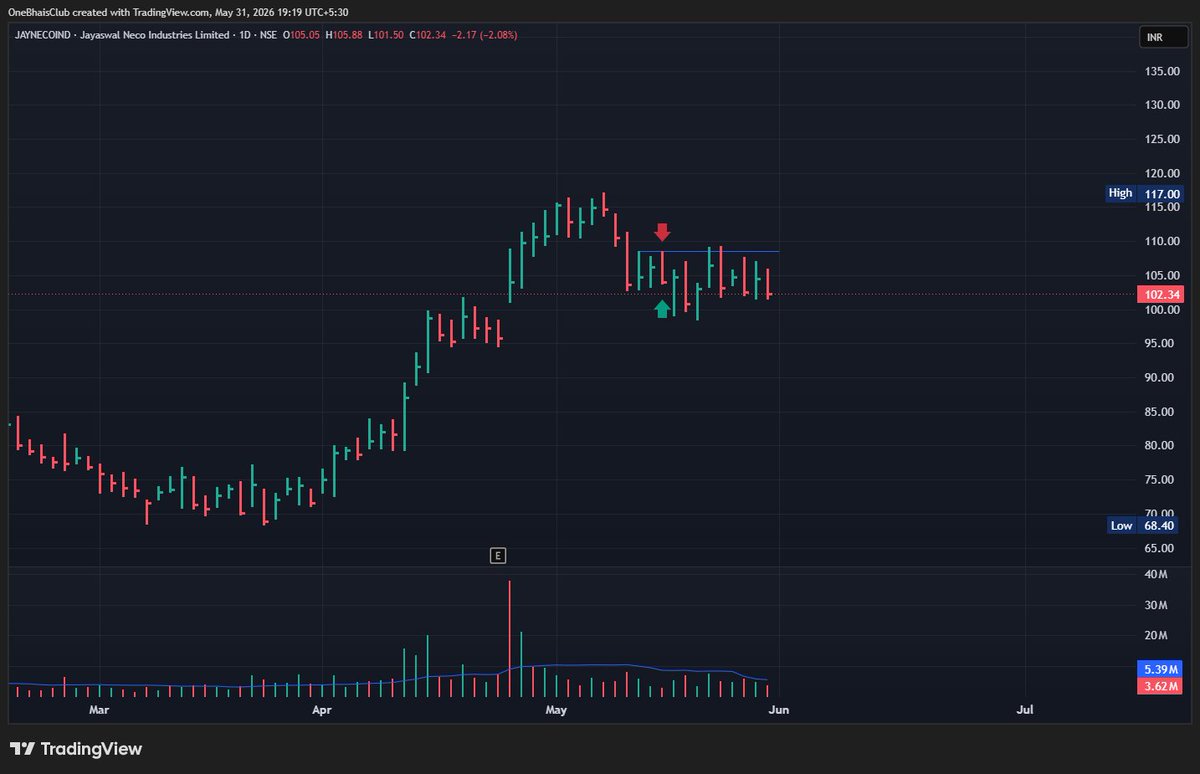This screenshot has width=1200, height=774.
Task: Click the High 117.00 price label
Action: (1145, 194)
